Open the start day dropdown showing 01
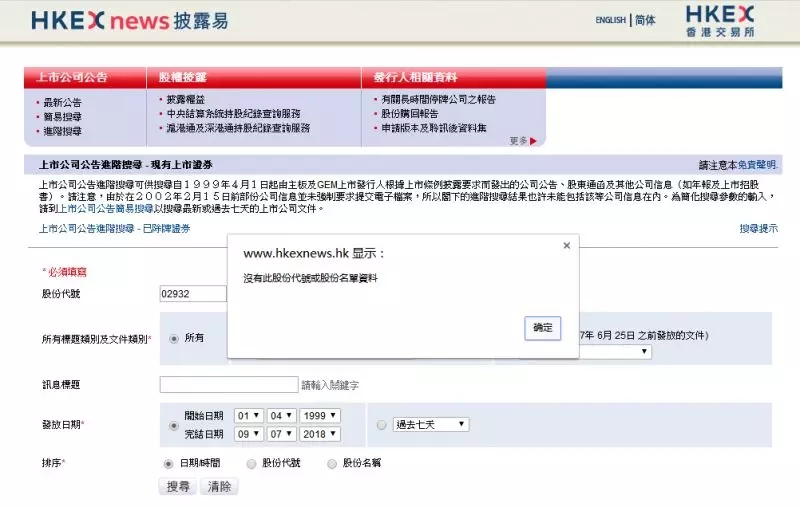The width and height of the screenshot is (800, 507). click(248, 416)
